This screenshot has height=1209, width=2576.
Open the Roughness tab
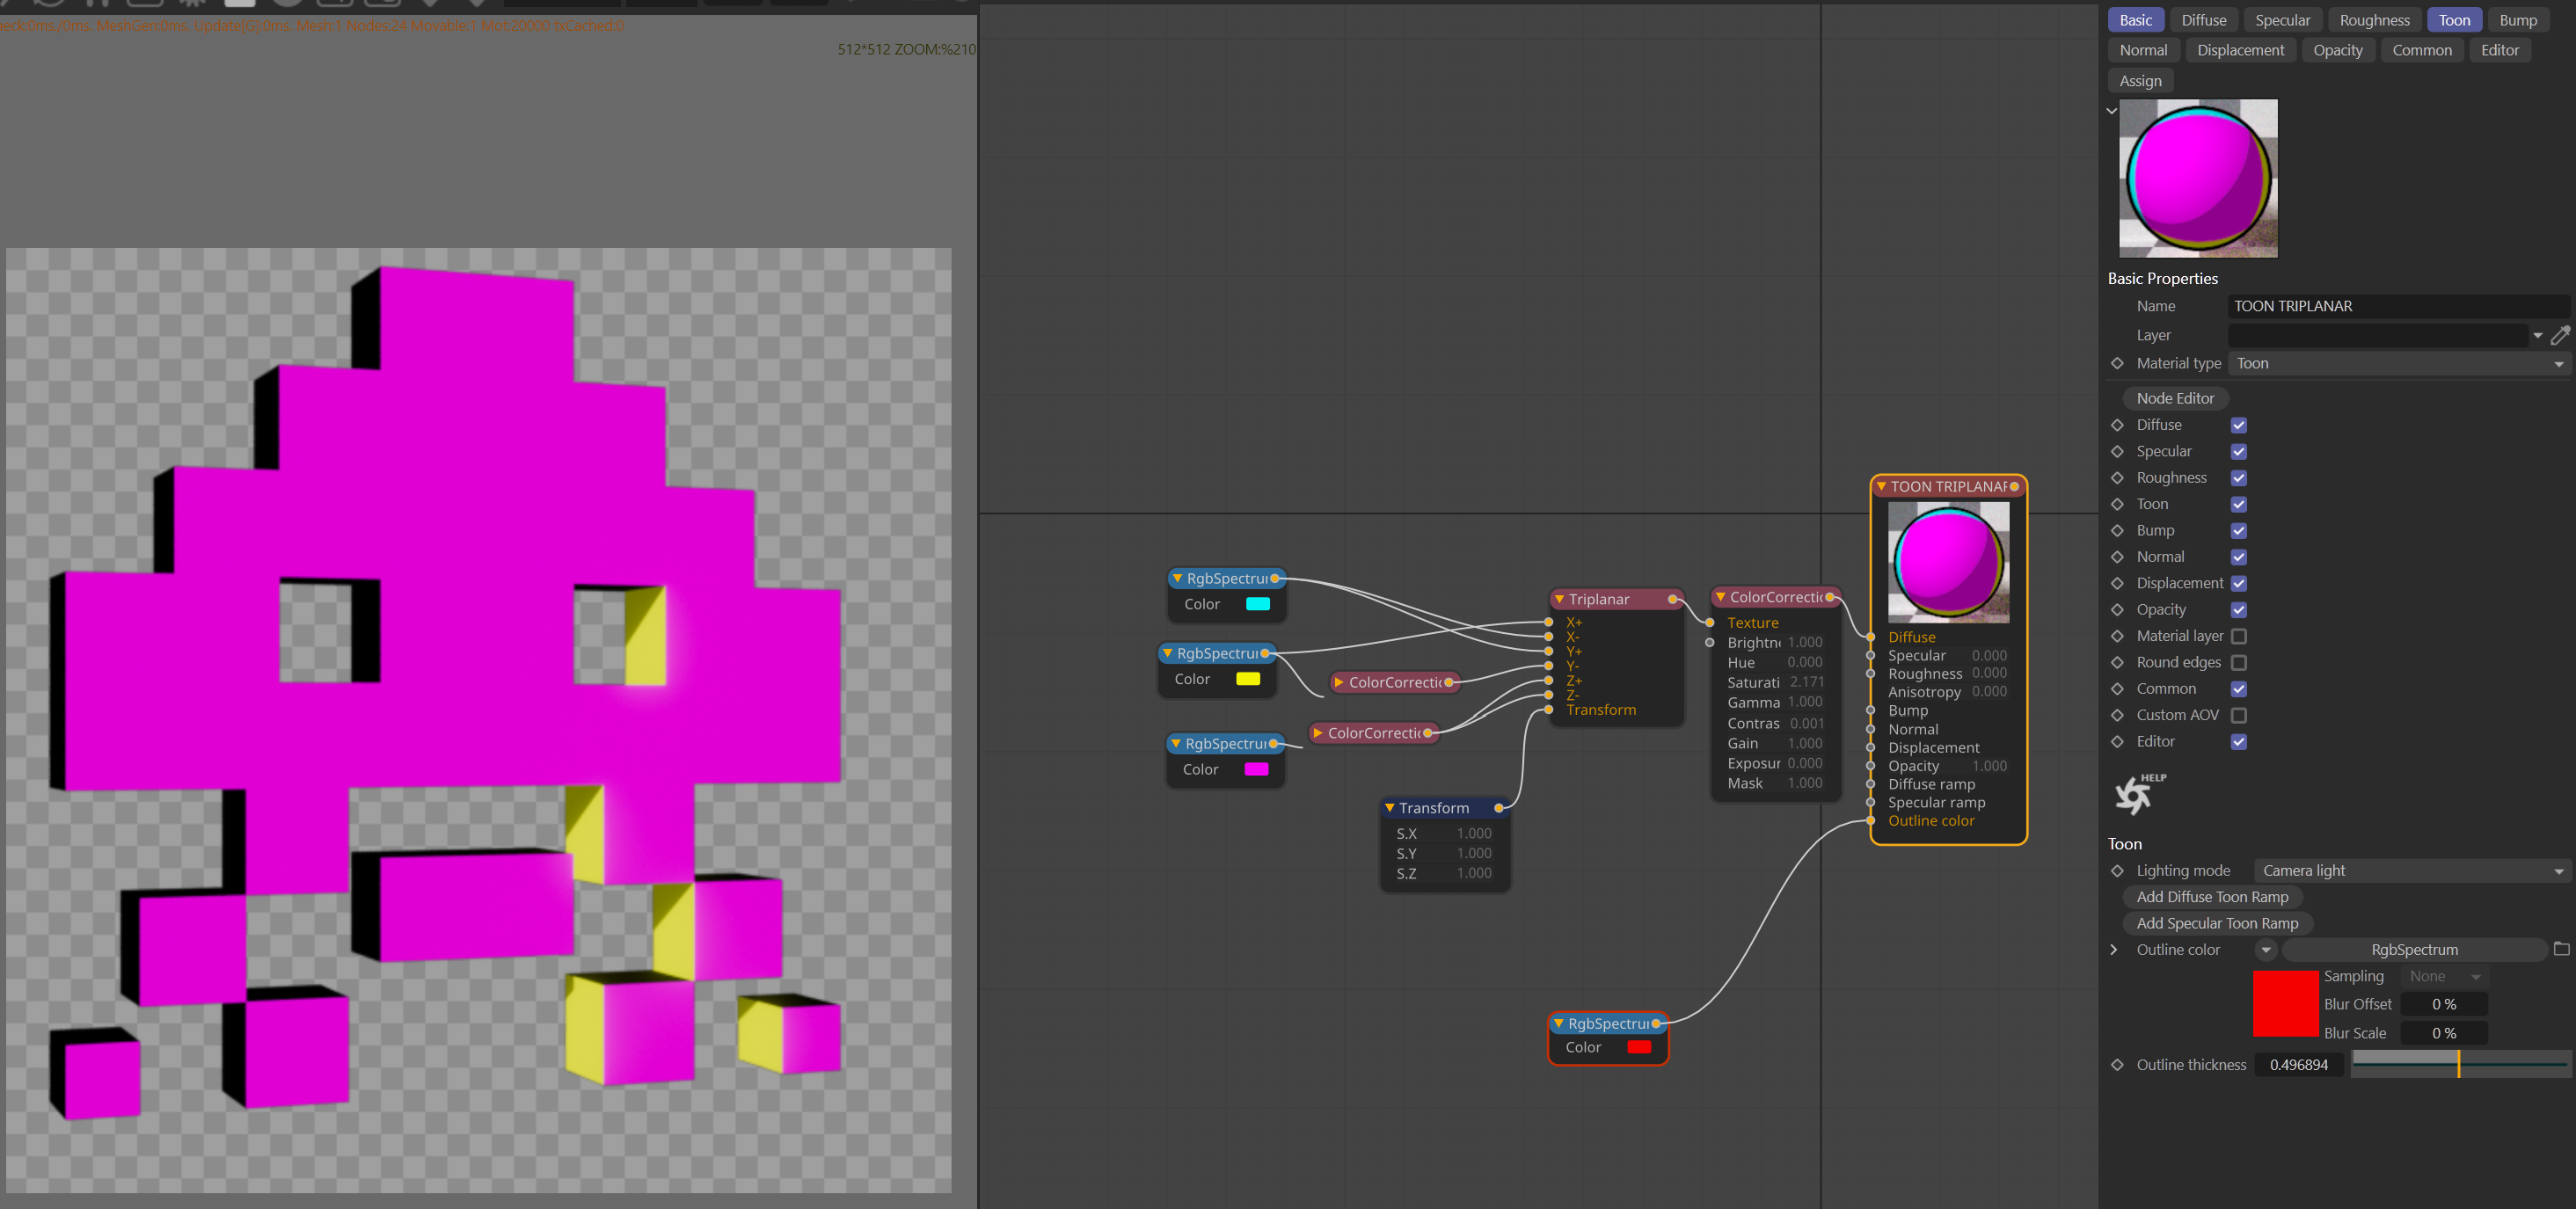point(2374,20)
